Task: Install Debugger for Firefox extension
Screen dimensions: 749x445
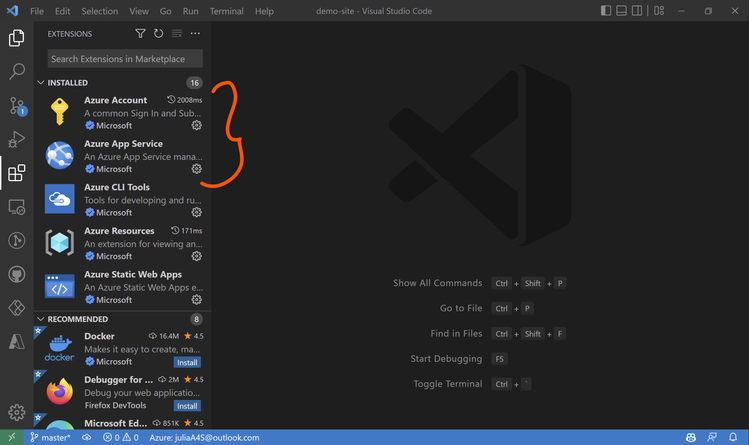Action: click(x=187, y=406)
